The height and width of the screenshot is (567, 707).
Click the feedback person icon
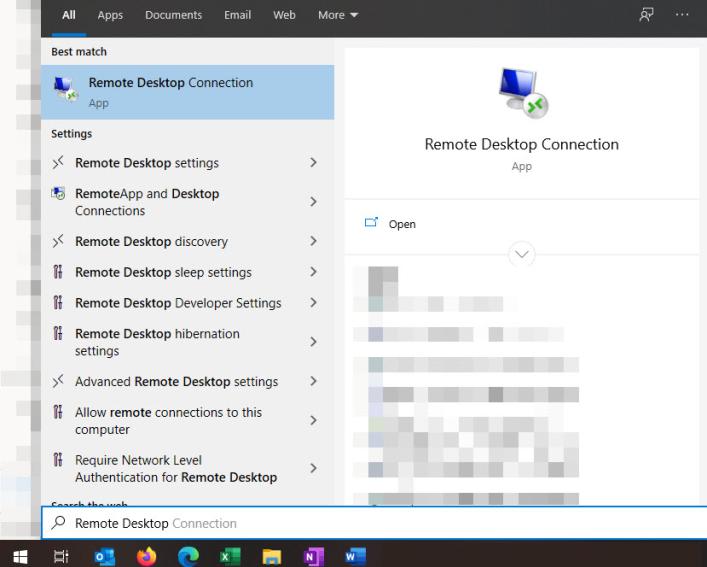pyautogui.click(x=646, y=15)
